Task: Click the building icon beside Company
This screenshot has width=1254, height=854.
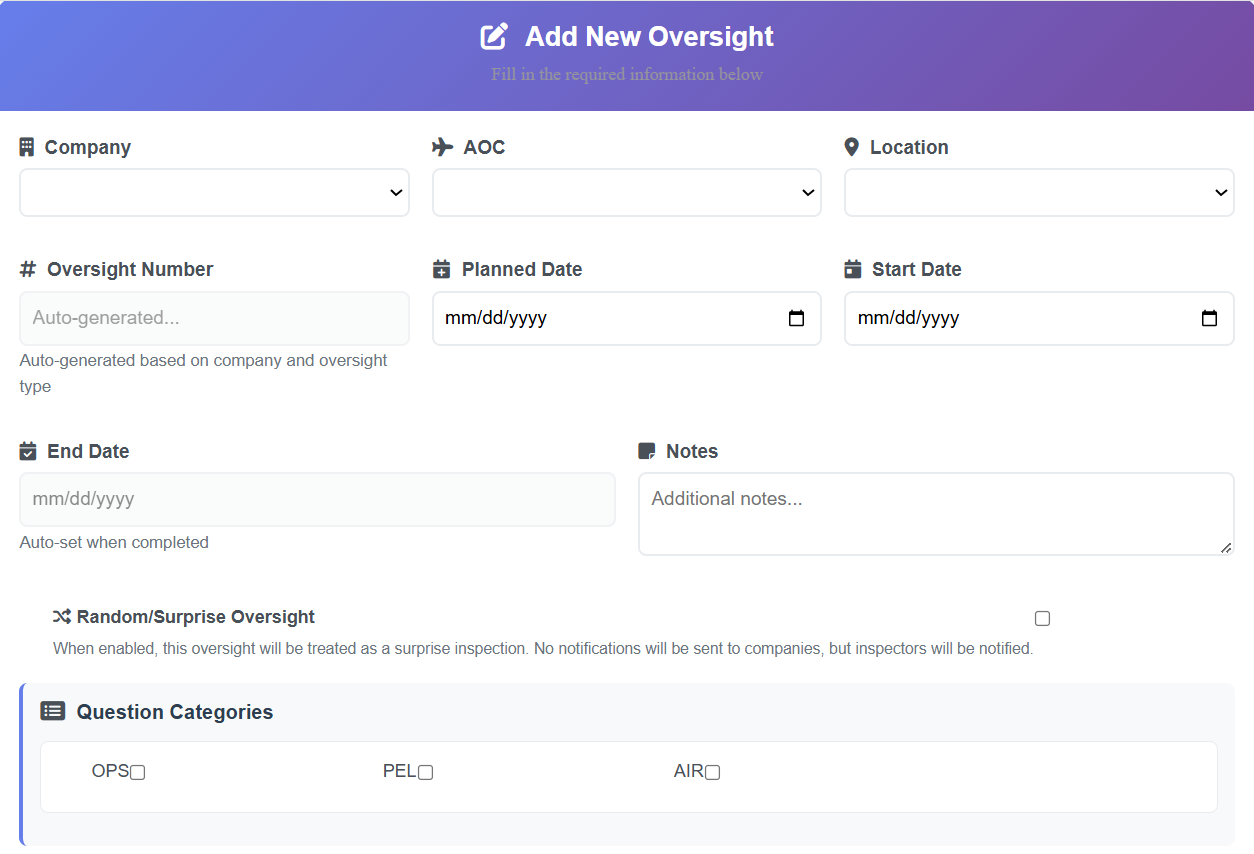Action: (x=27, y=147)
